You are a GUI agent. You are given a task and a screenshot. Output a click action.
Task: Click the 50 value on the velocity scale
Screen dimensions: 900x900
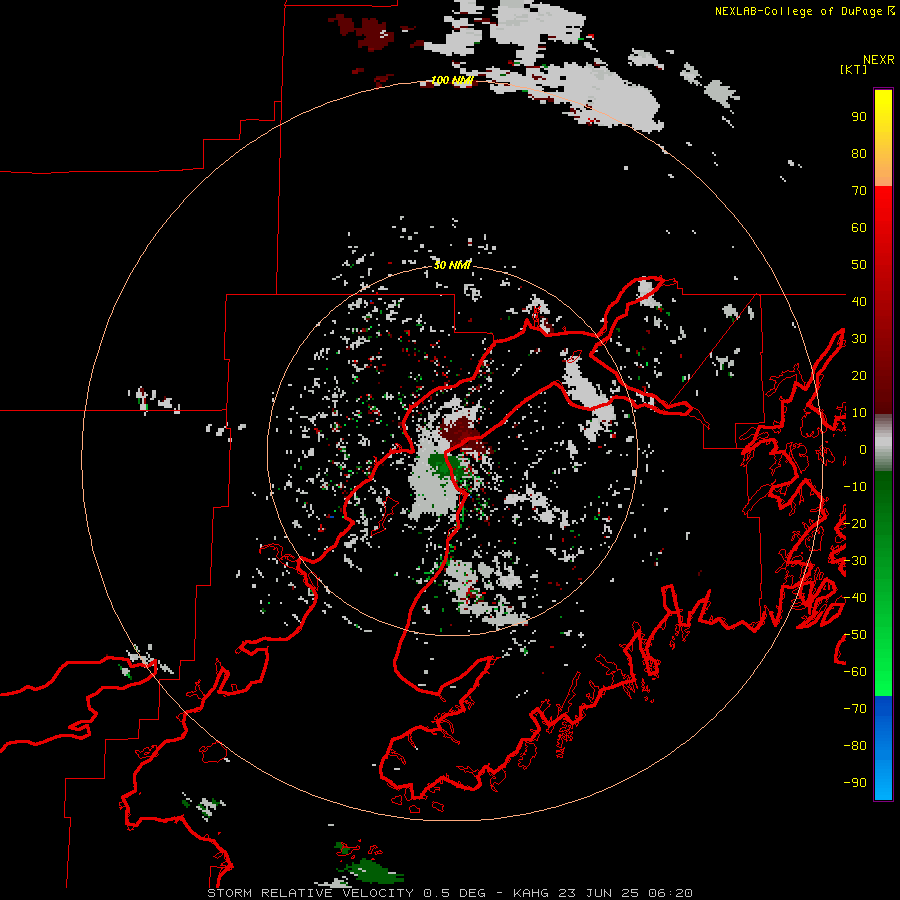(859, 265)
